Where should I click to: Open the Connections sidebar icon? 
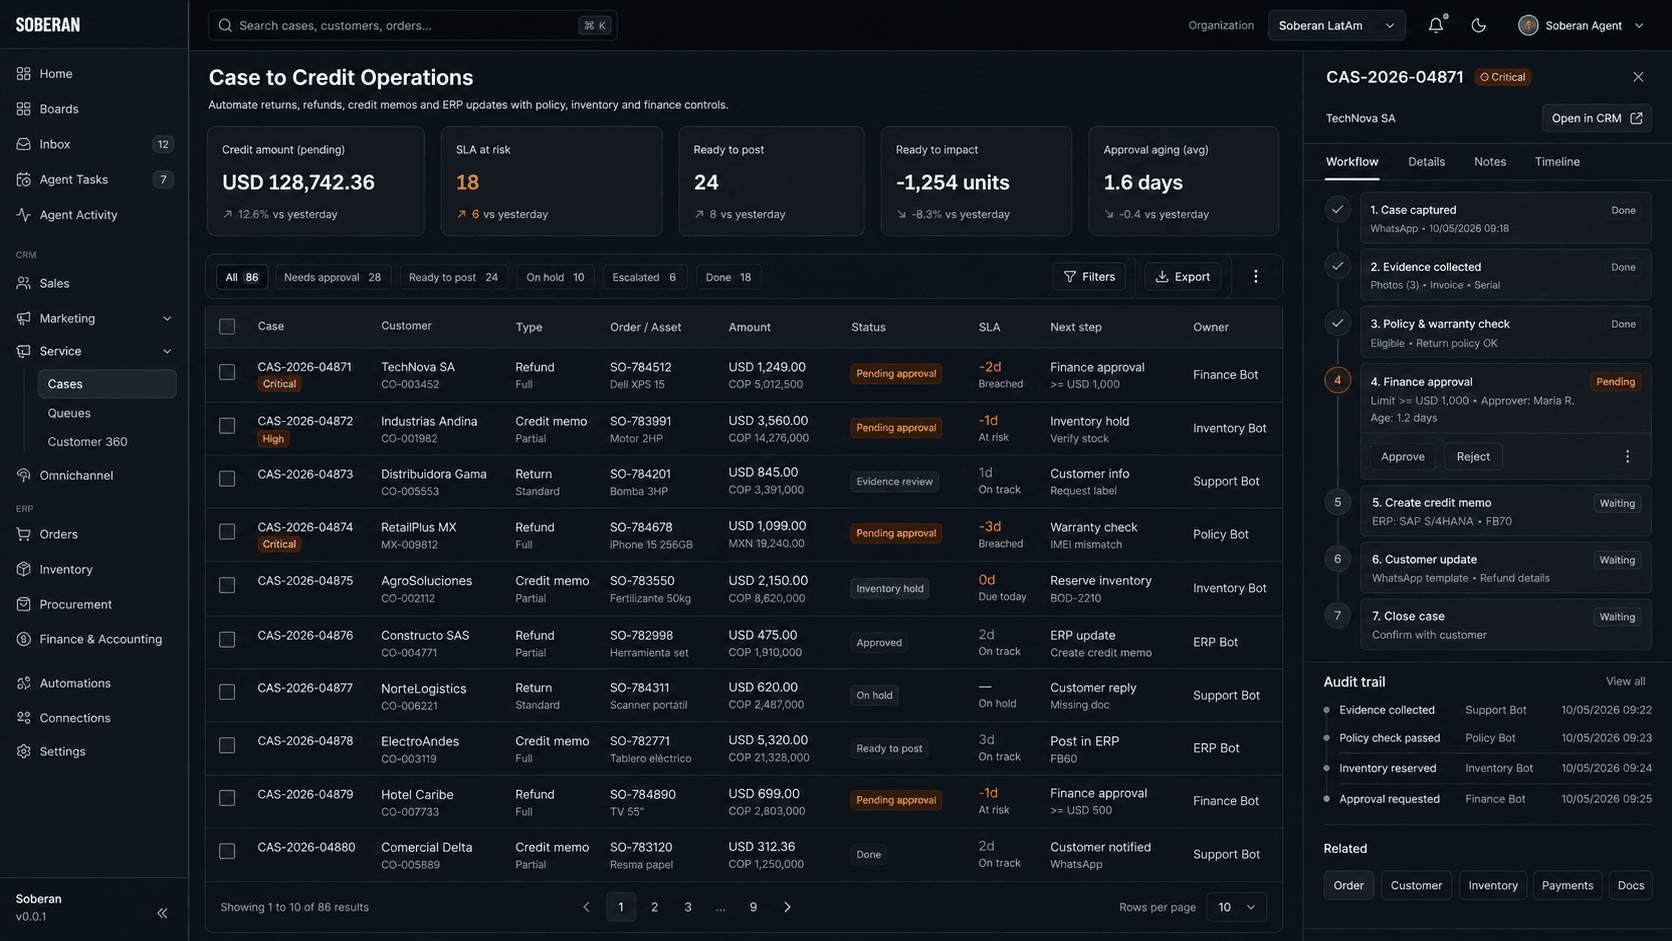click(23, 718)
